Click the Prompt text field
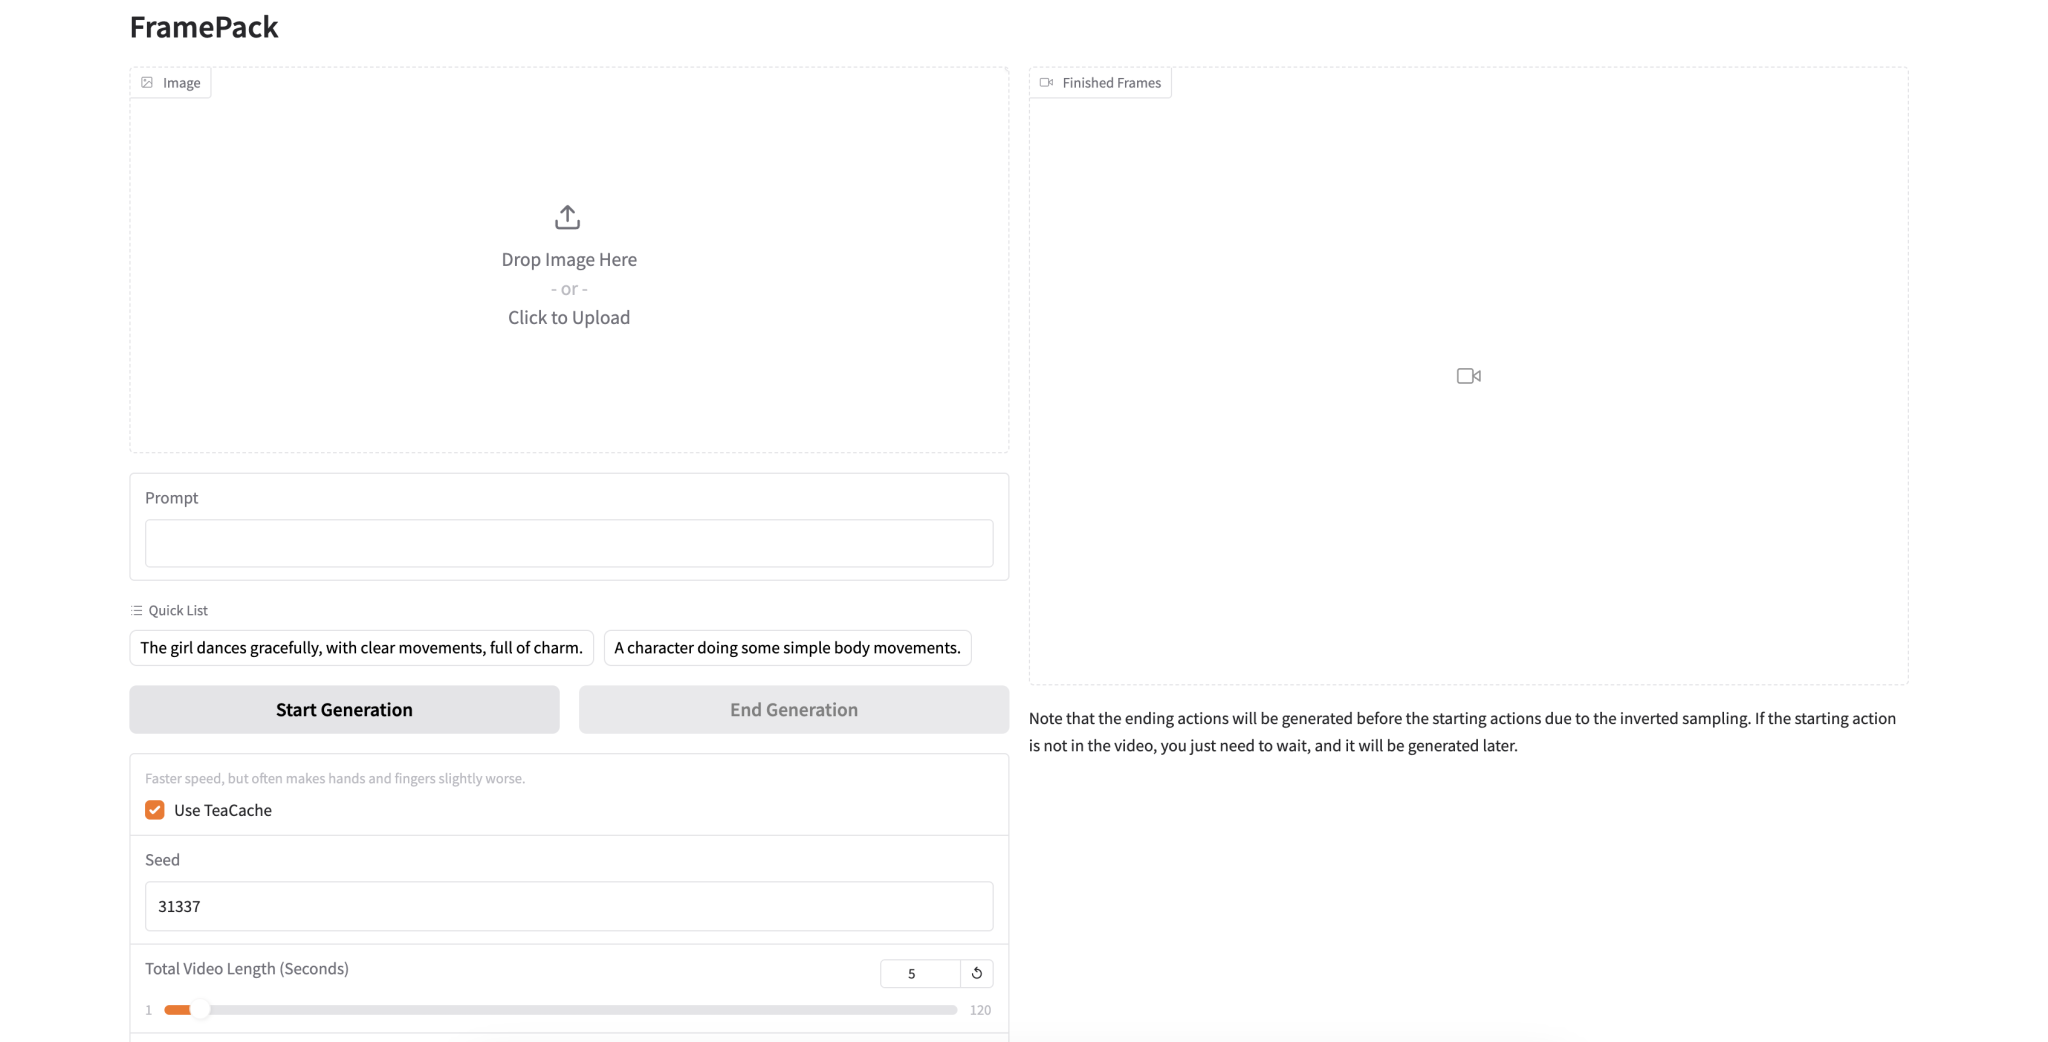This screenshot has height=1042, width=2048. click(568, 543)
